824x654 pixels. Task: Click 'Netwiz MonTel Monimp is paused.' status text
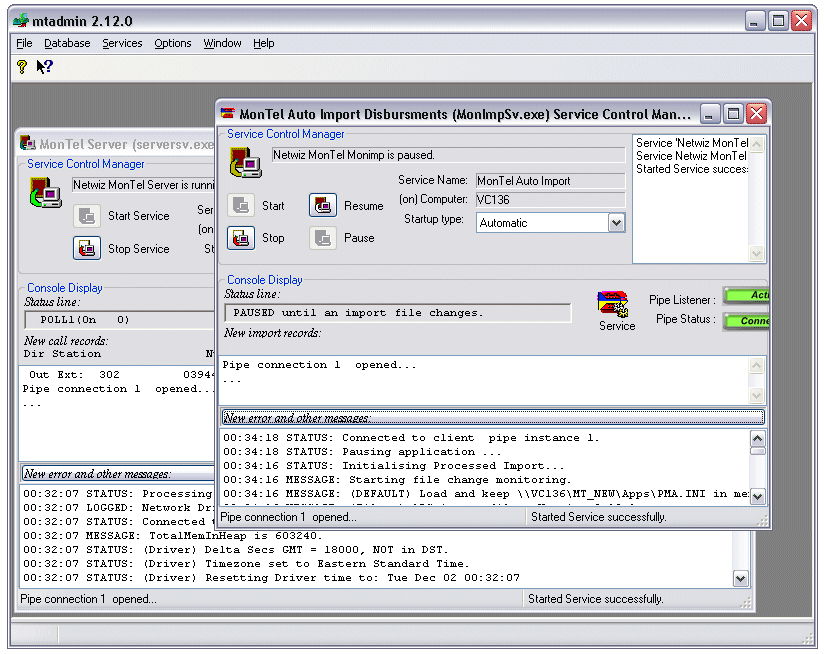coord(354,155)
